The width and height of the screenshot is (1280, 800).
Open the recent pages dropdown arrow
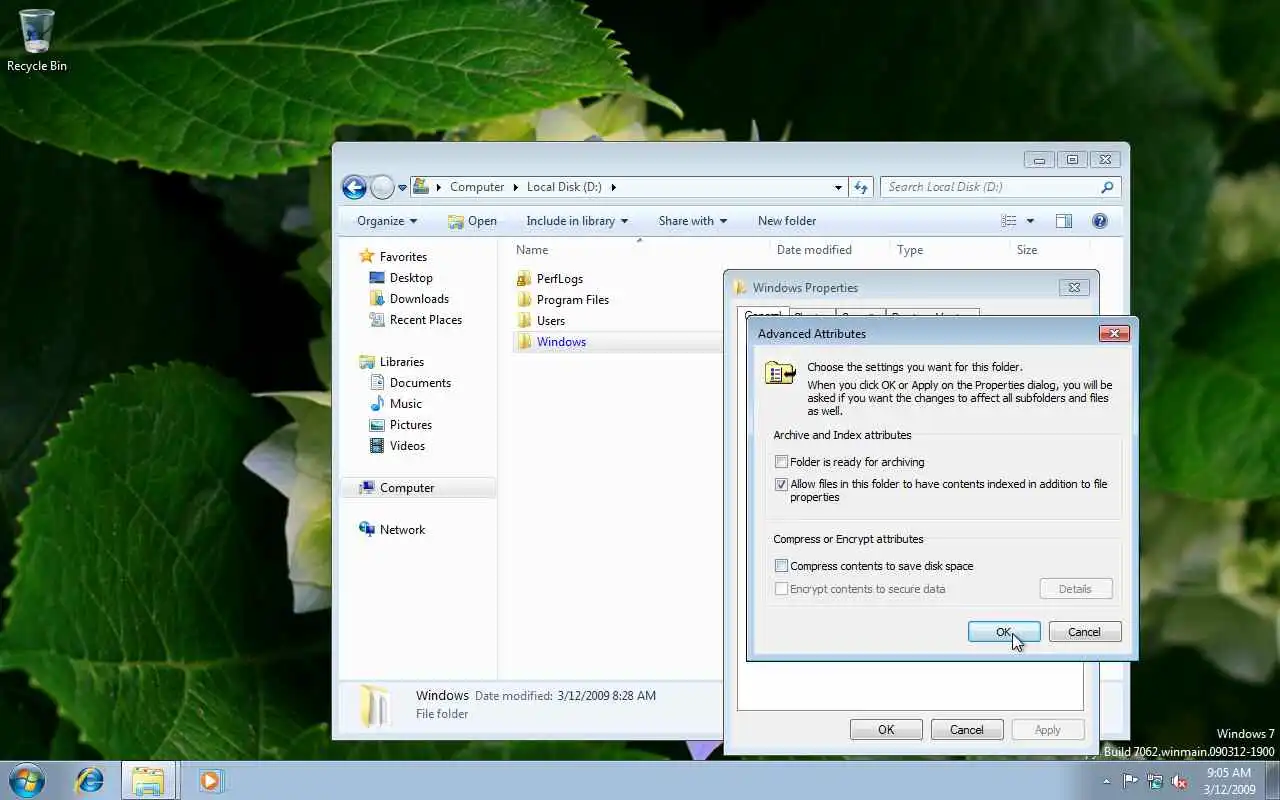point(402,187)
